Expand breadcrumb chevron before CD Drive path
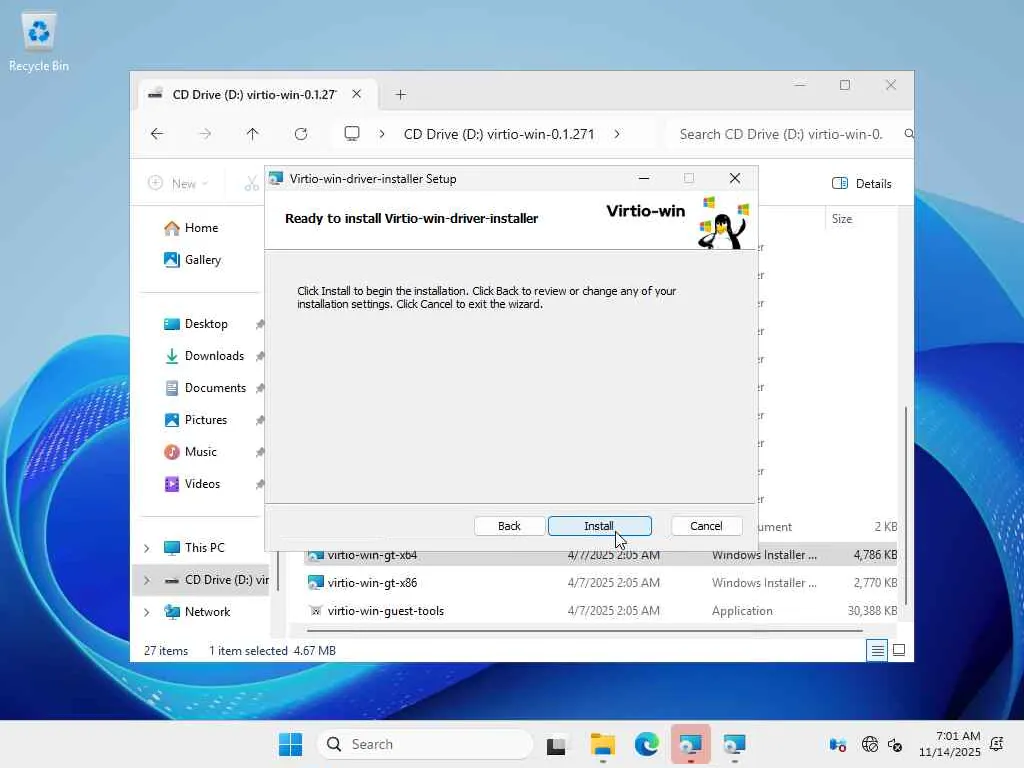This screenshot has height=768, width=1024. point(382,134)
